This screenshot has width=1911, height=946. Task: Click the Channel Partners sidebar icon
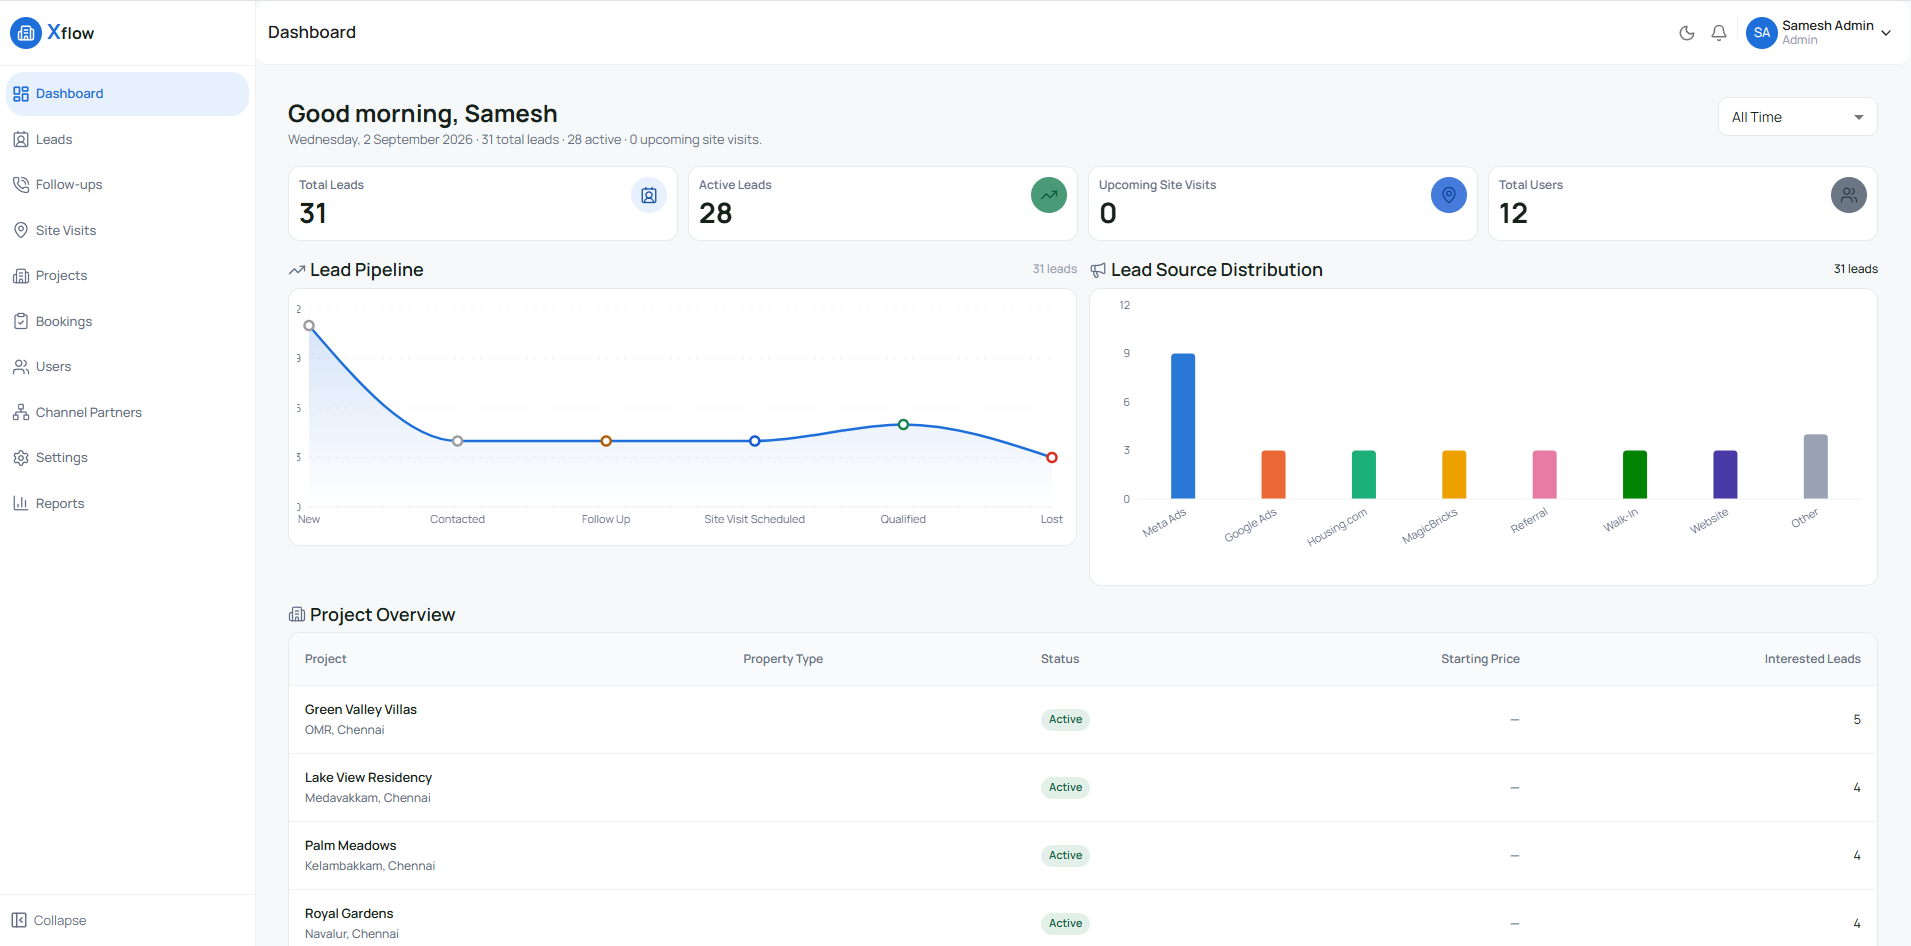[x=21, y=413]
